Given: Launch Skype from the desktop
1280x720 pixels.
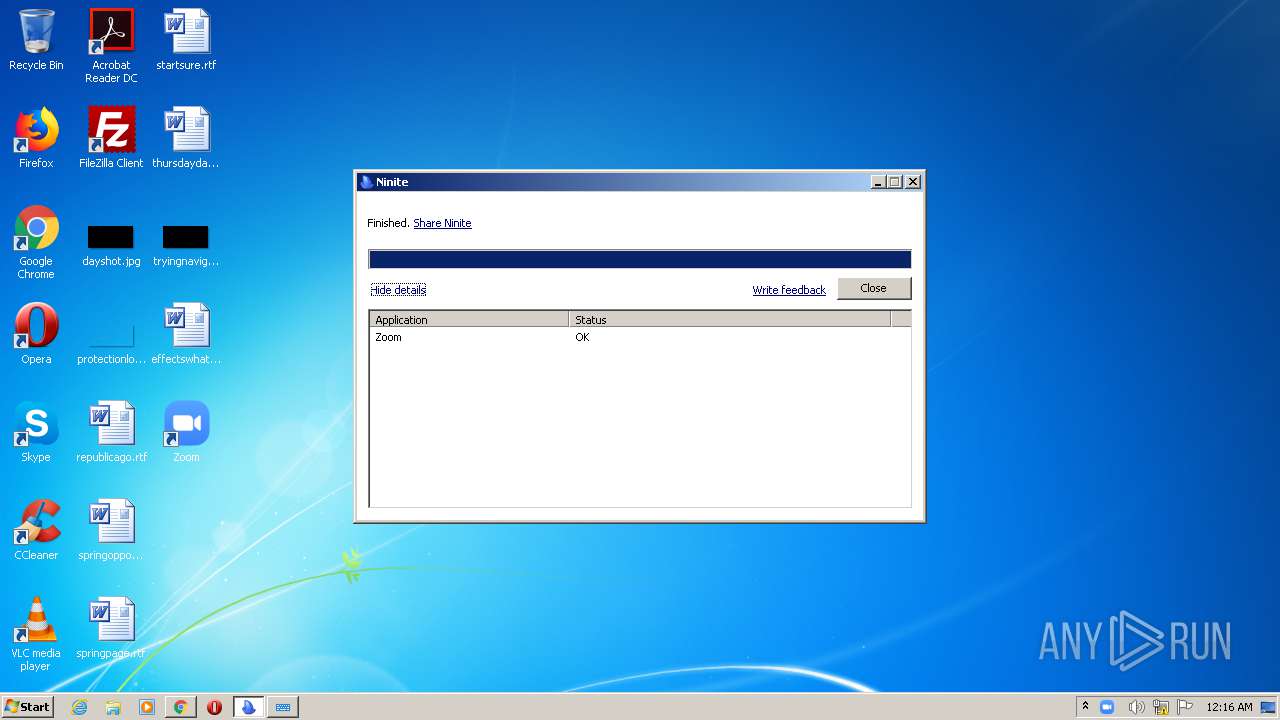Looking at the screenshot, I should (36, 432).
